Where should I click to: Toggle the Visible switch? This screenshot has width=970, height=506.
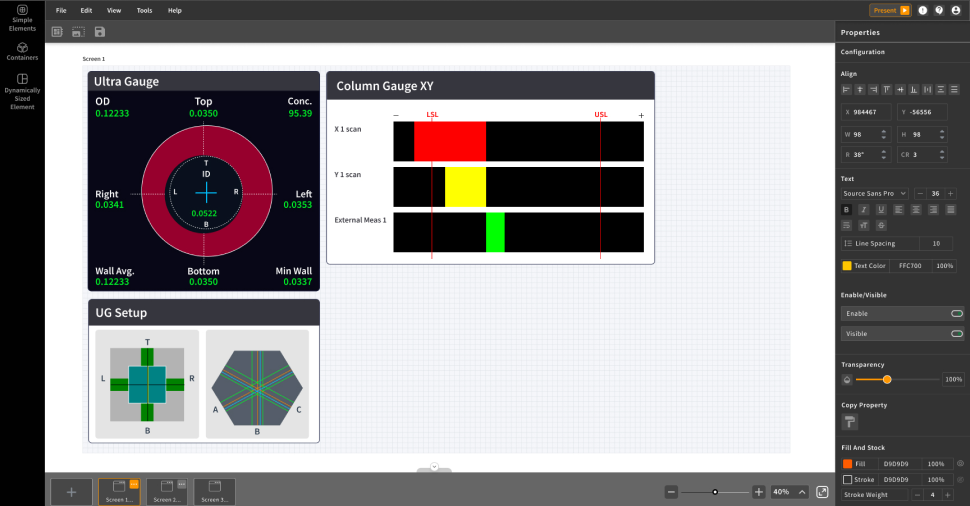click(x=956, y=333)
